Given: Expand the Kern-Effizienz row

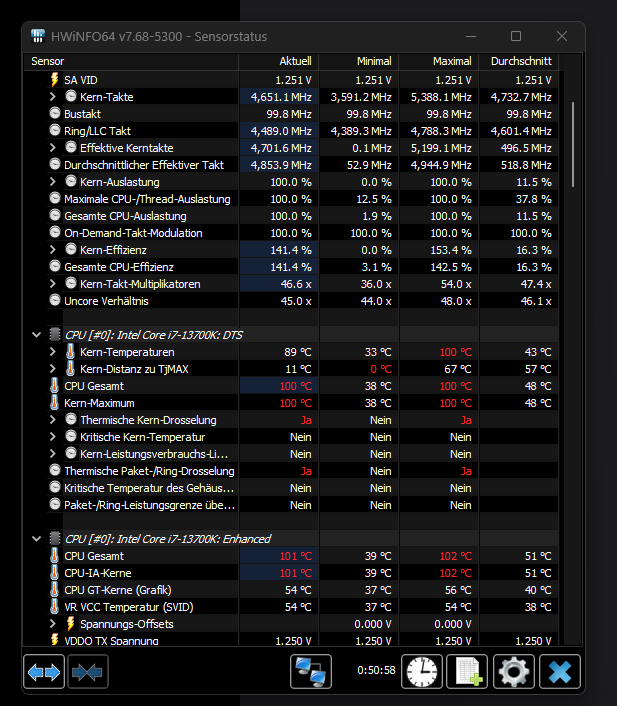Looking at the screenshot, I should [53, 250].
